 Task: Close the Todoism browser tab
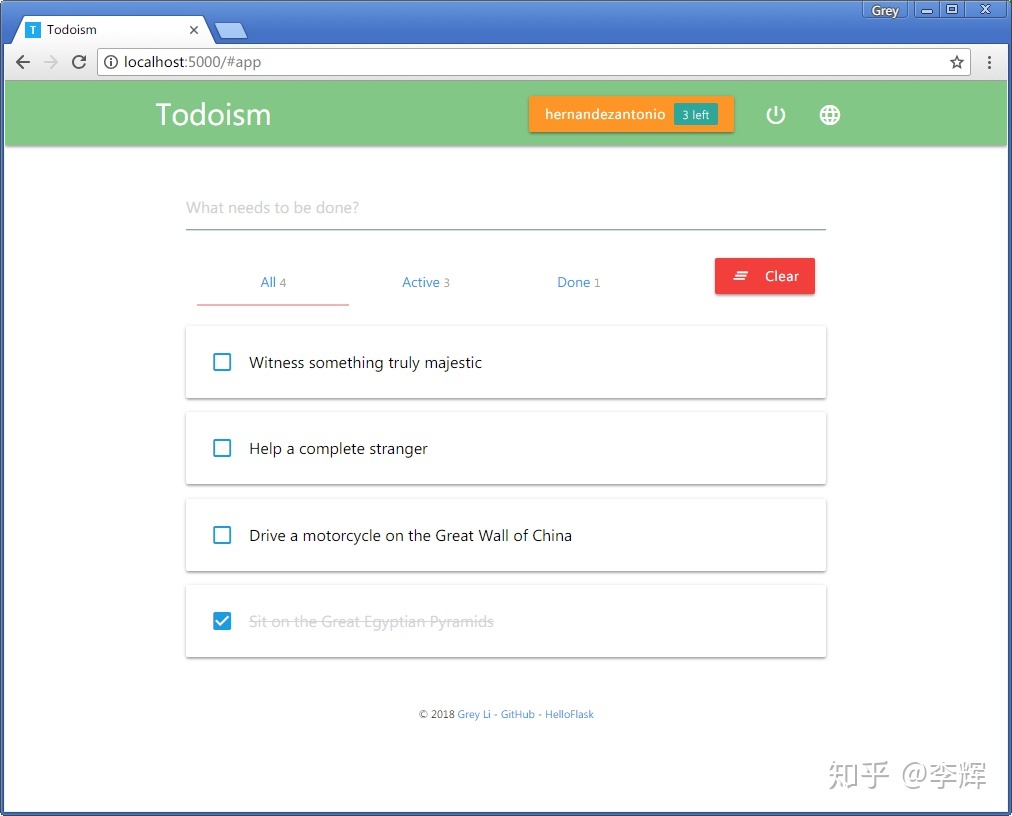point(194,30)
